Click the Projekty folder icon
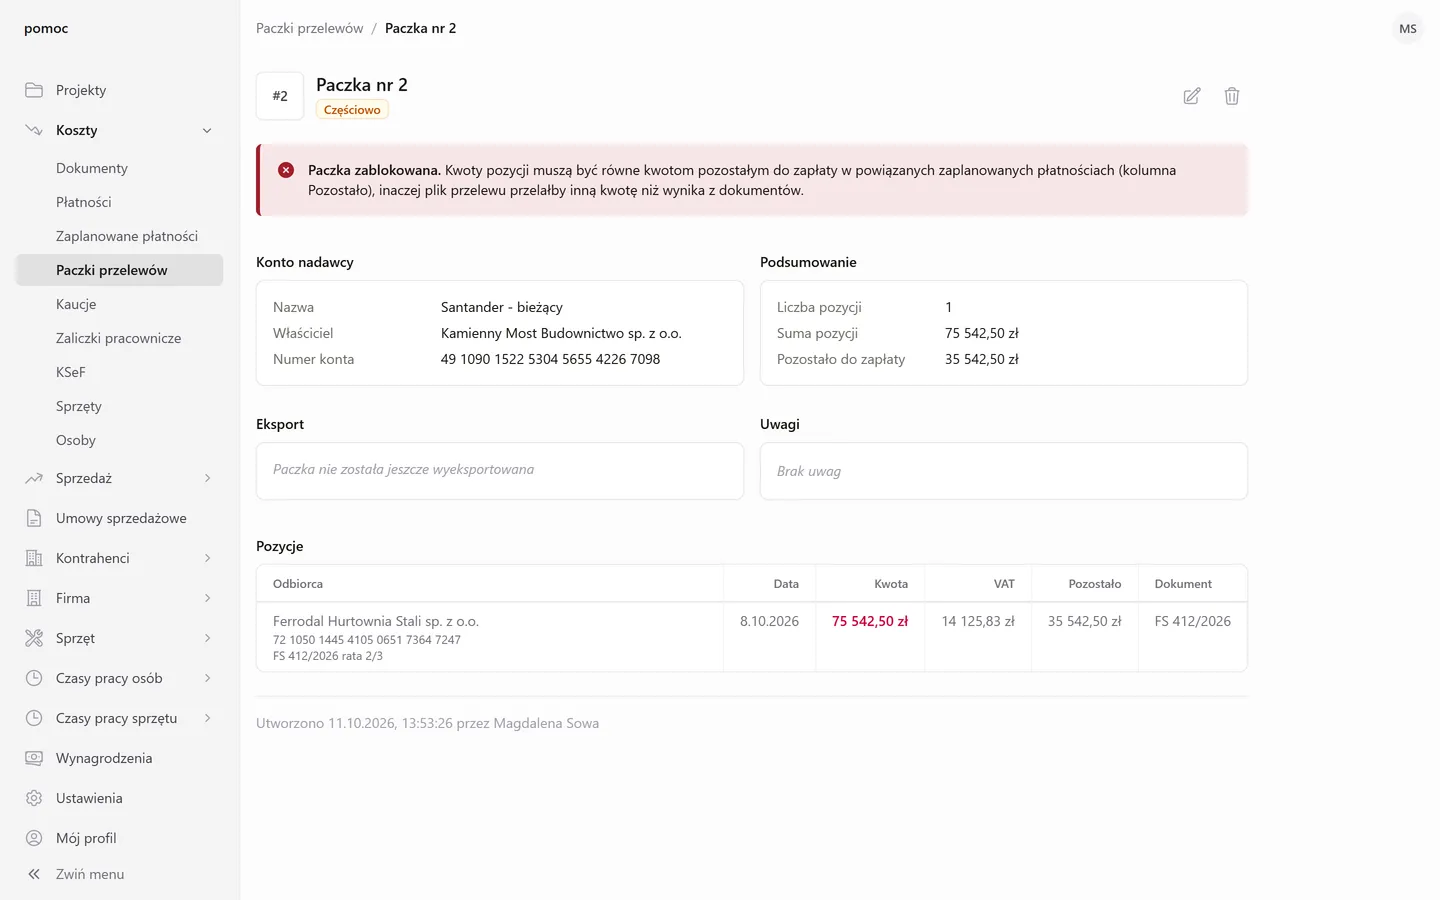The width and height of the screenshot is (1440, 900). (34, 90)
